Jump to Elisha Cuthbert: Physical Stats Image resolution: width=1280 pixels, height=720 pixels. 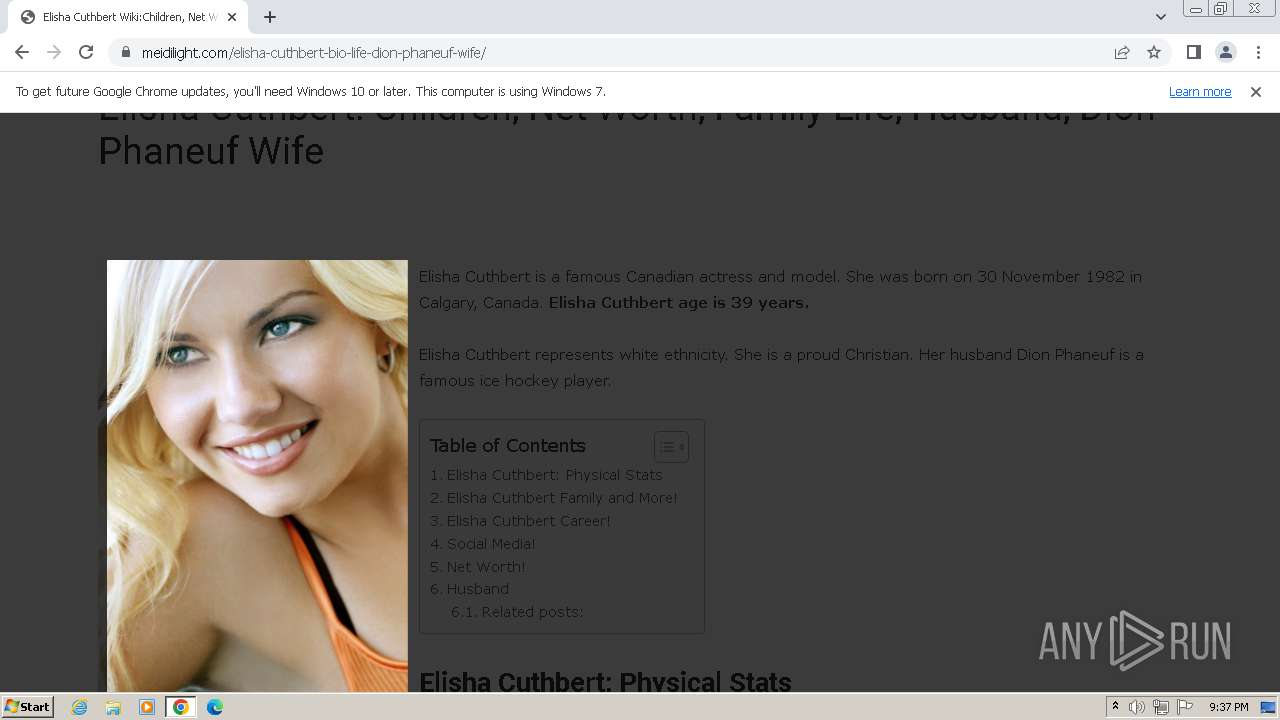[554, 475]
